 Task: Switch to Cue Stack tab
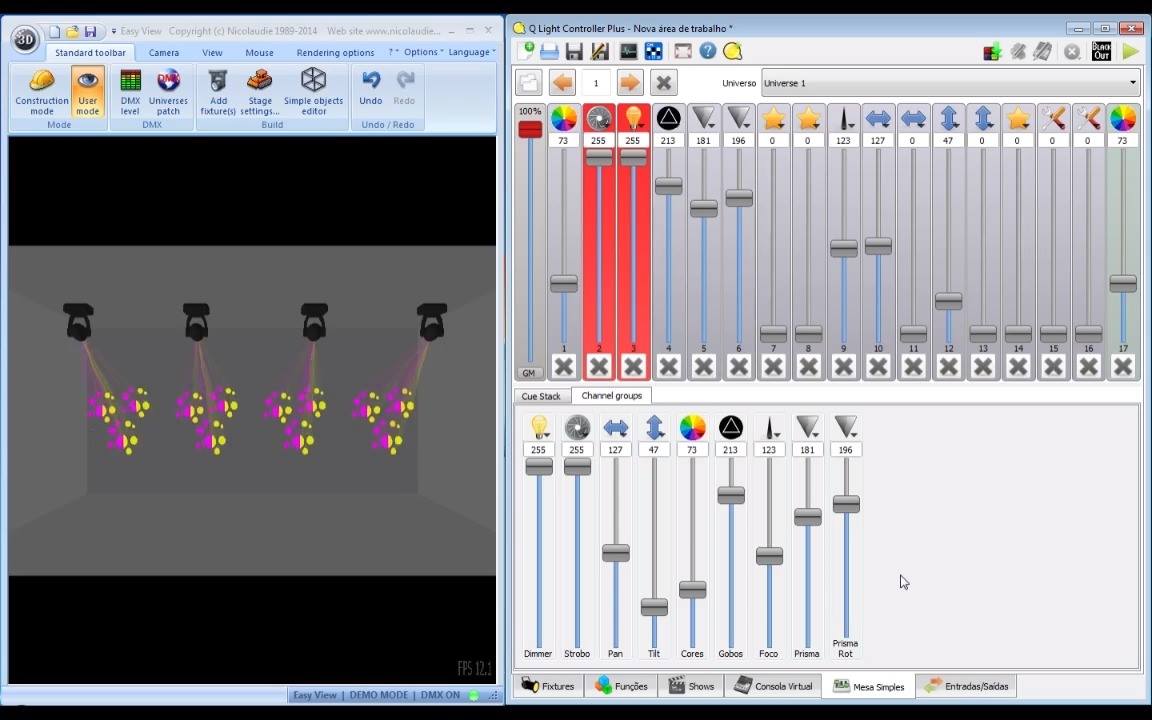(541, 396)
